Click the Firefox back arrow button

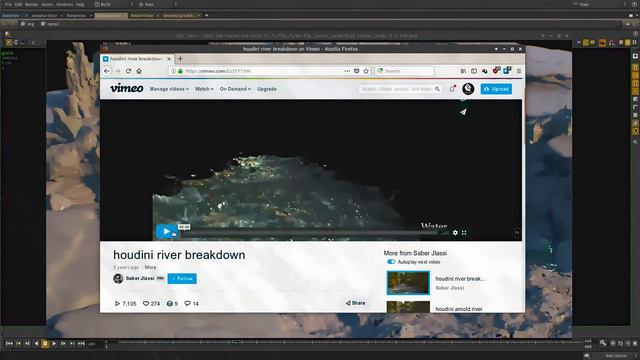(x=107, y=71)
